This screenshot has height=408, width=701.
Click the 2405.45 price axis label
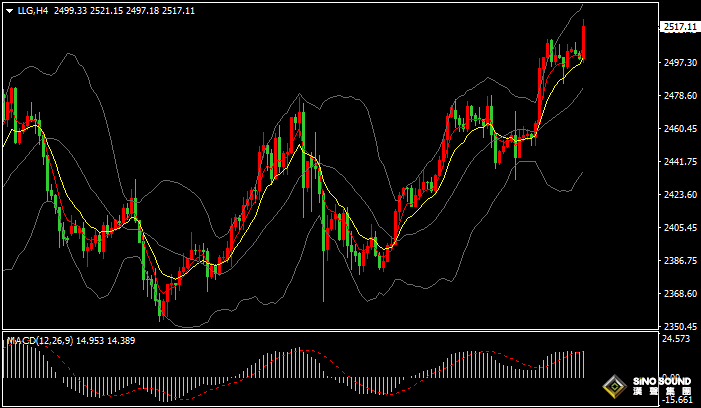[x=679, y=228]
